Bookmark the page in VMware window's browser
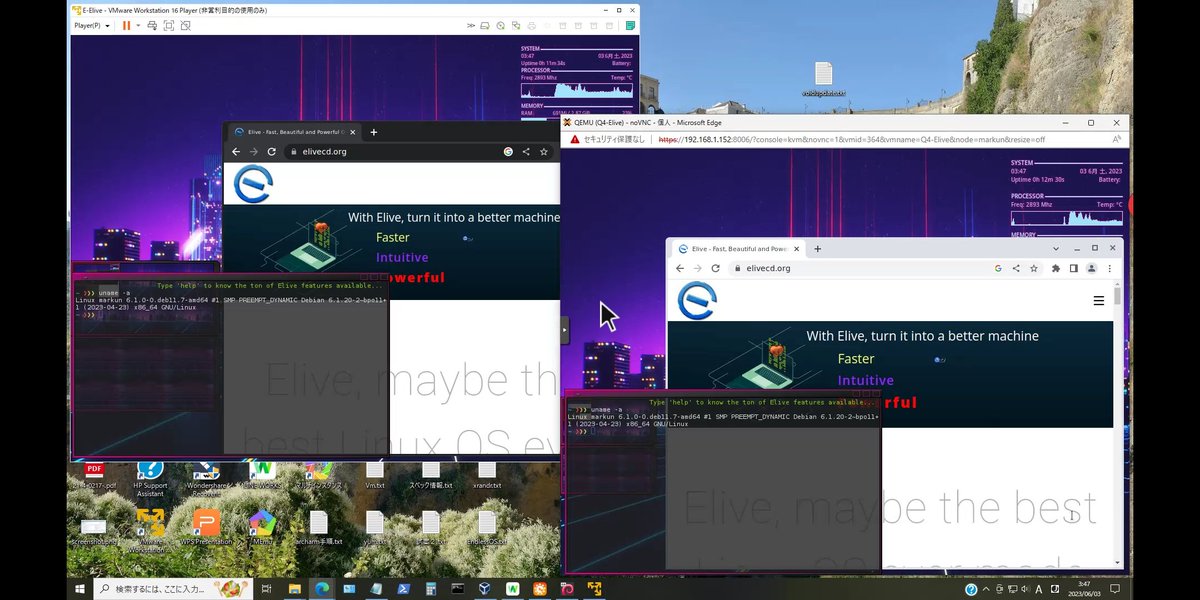Screen dimensions: 1200x600 click(x=544, y=152)
